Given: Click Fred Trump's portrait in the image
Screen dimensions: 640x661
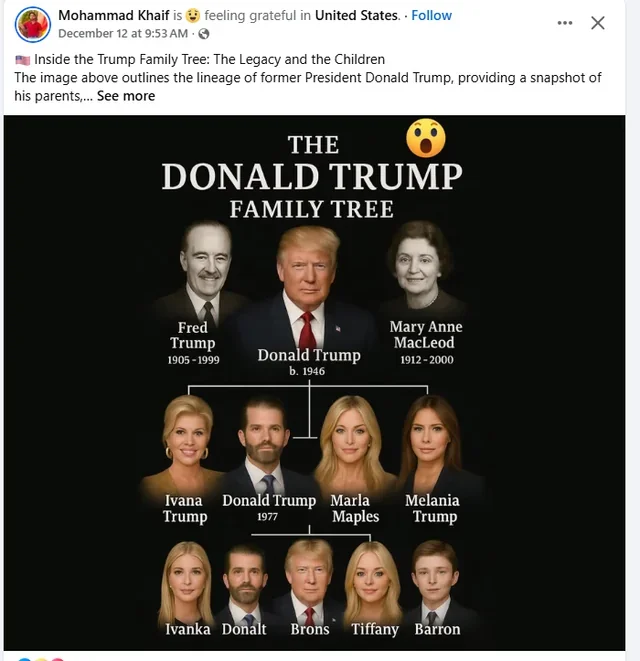Looking at the screenshot, I should pos(194,271).
